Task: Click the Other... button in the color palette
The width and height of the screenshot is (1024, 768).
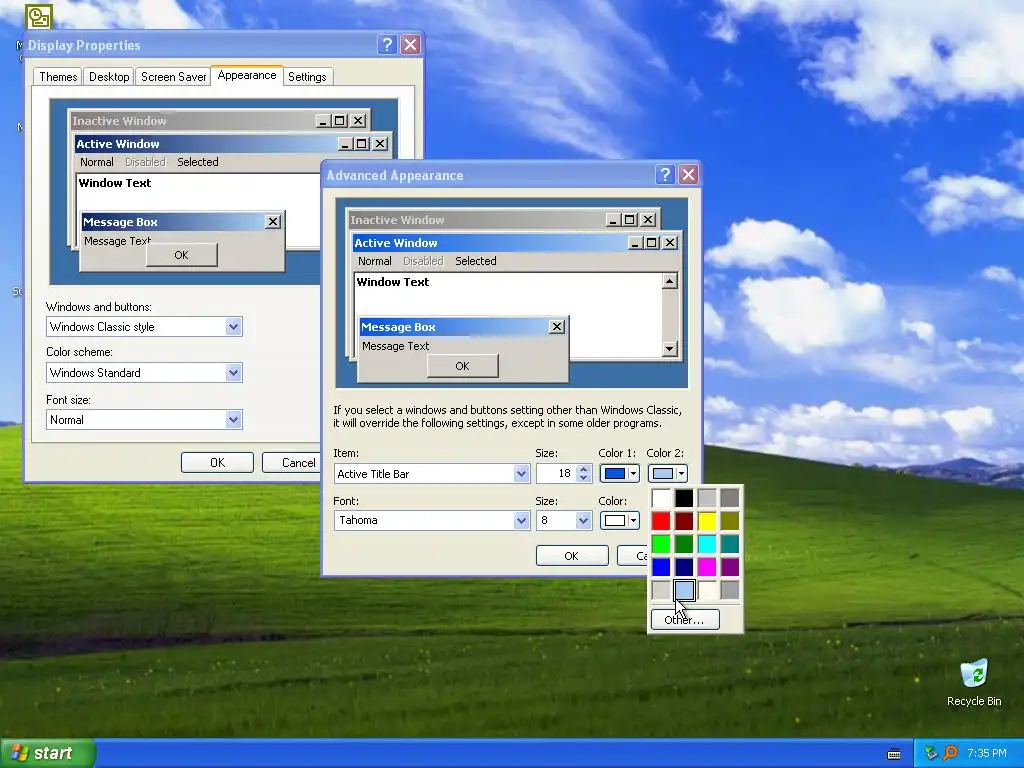Action: tap(684, 620)
